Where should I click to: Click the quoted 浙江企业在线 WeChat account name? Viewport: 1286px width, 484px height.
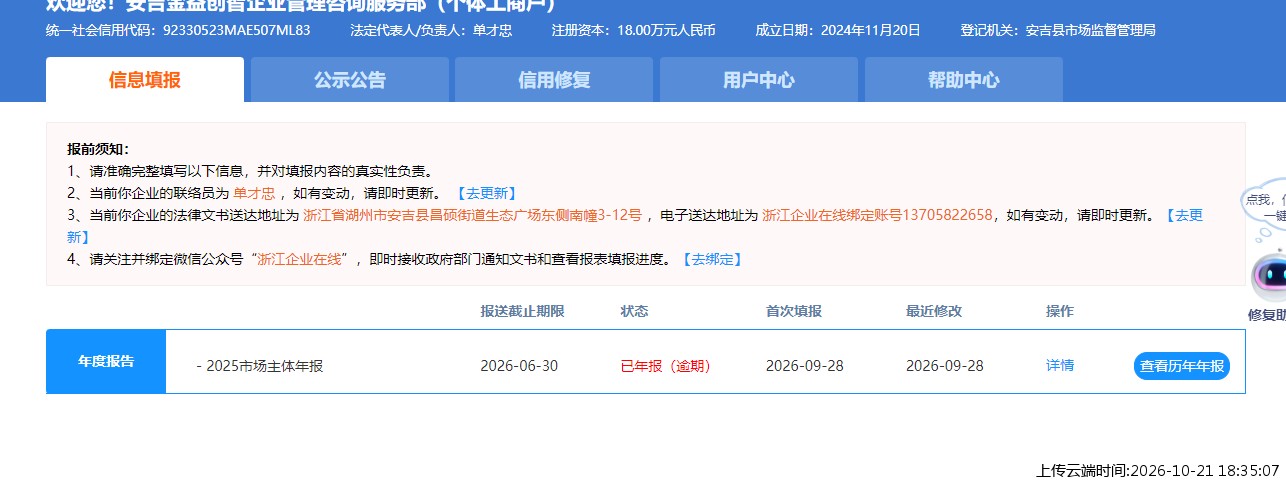coord(300,259)
